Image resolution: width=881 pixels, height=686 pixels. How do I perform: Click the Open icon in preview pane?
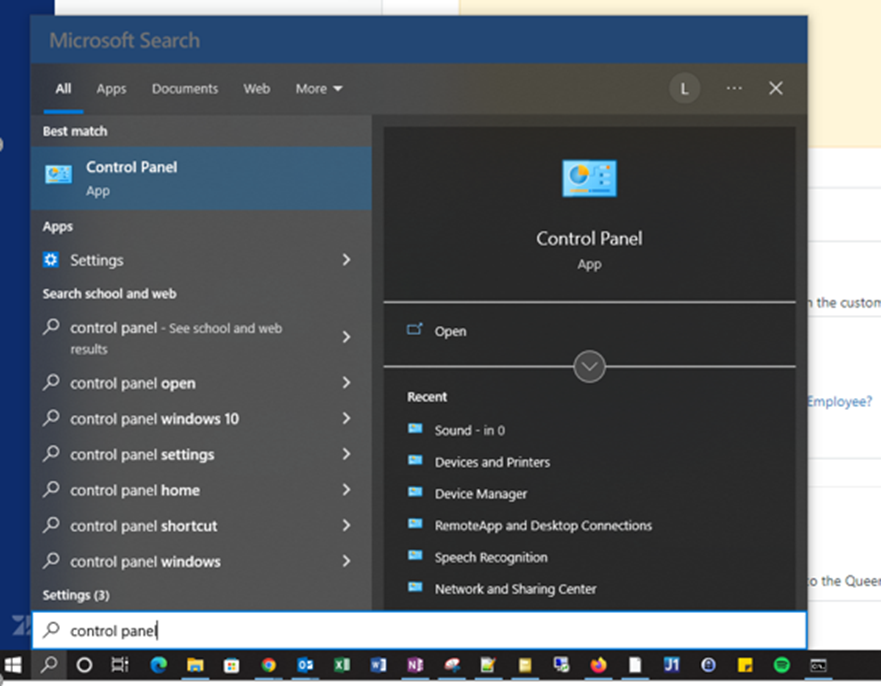tap(415, 330)
